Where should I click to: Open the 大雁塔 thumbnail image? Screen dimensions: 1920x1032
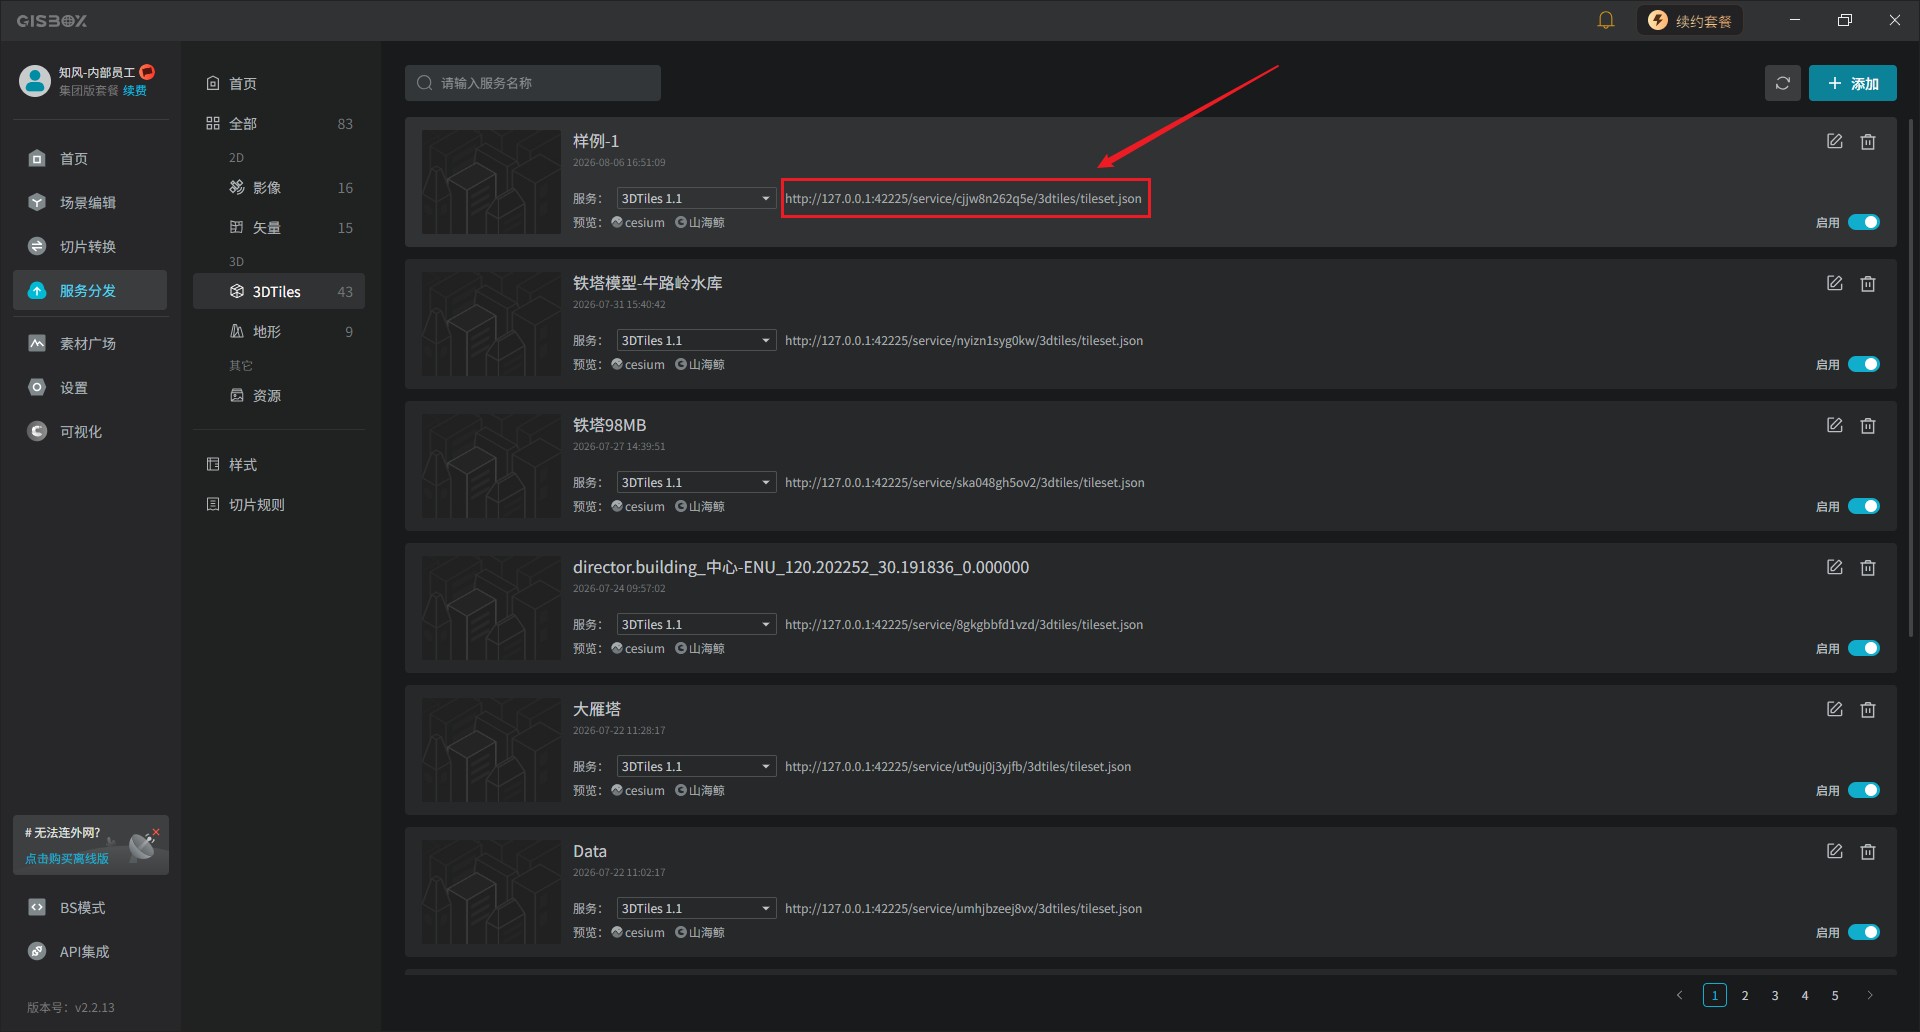coord(491,750)
